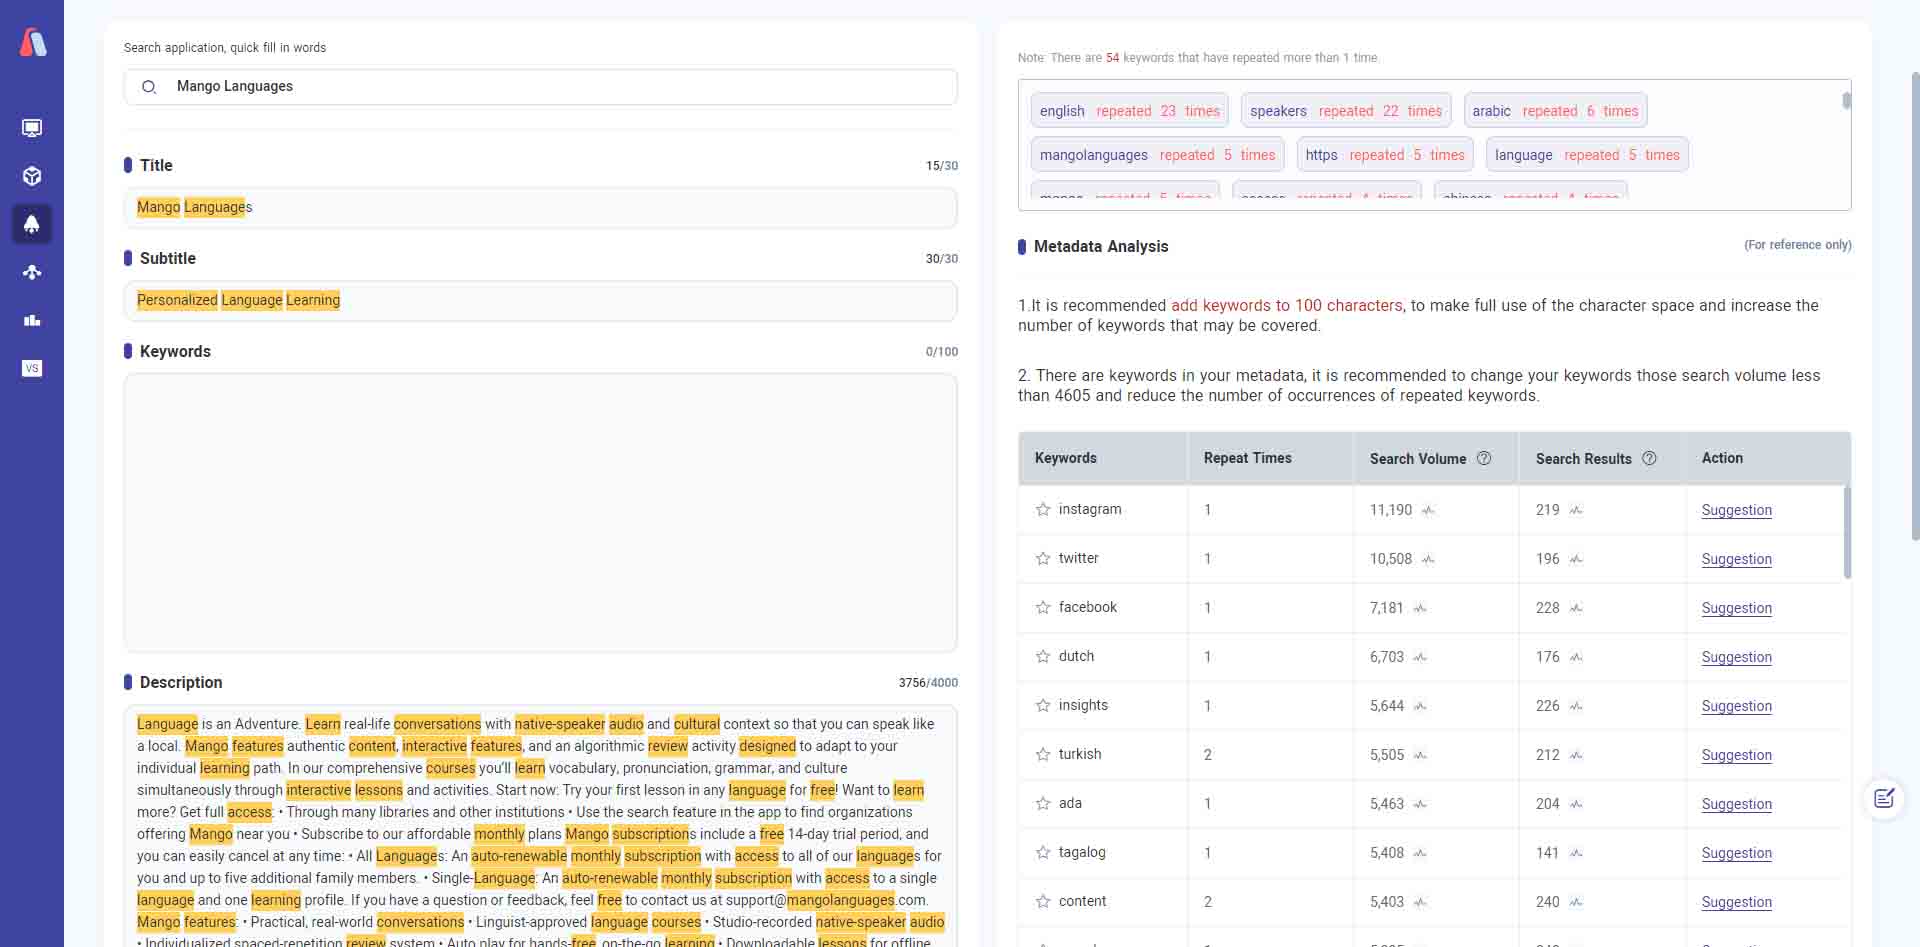Click the empty Keywords text area
The image size is (1920, 947).
pos(540,513)
